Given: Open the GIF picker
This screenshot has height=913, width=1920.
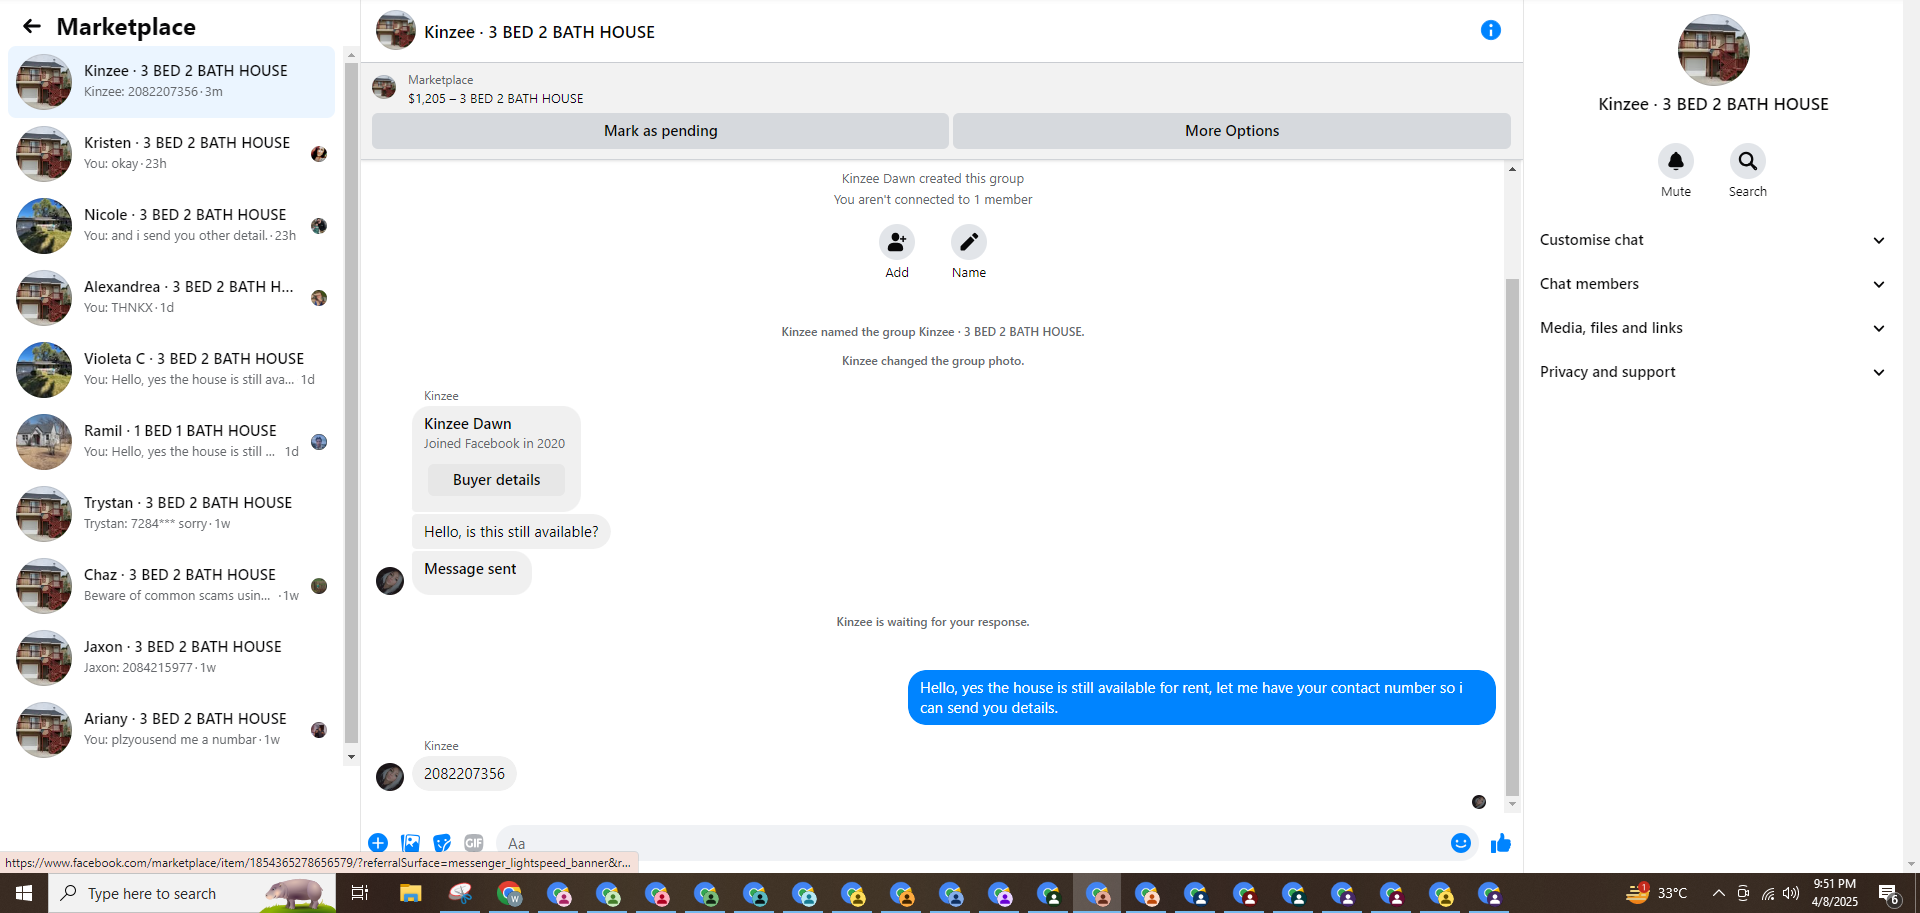Looking at the screenshot, I should pos(474,843).
